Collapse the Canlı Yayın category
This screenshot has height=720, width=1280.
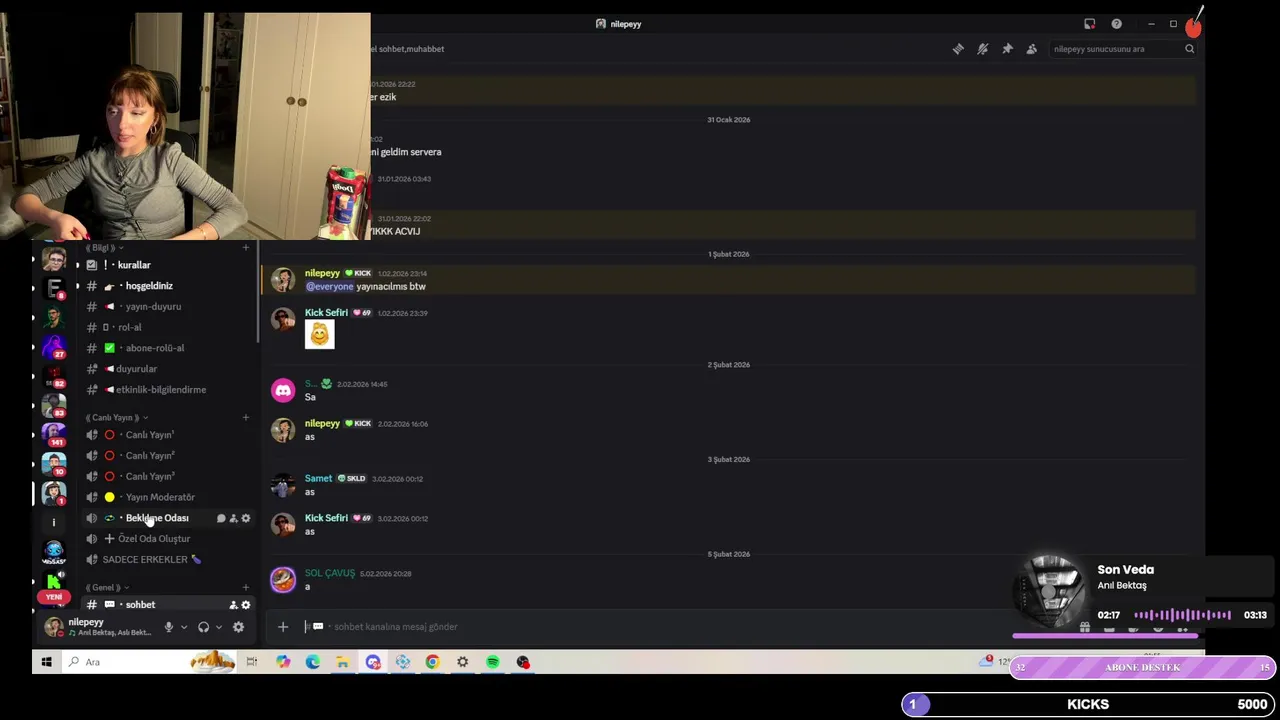[x=116, y=418]
